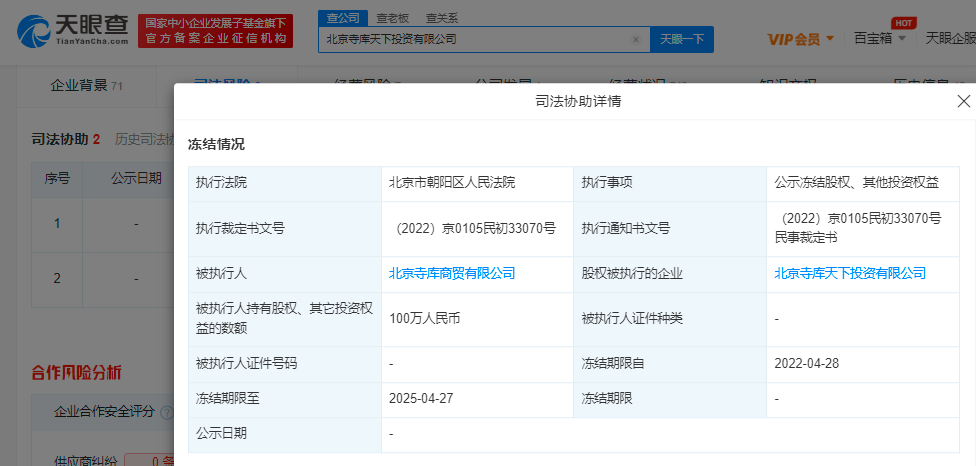Click the 北京市朝阳区人民法院 value

tap(452, 183)
